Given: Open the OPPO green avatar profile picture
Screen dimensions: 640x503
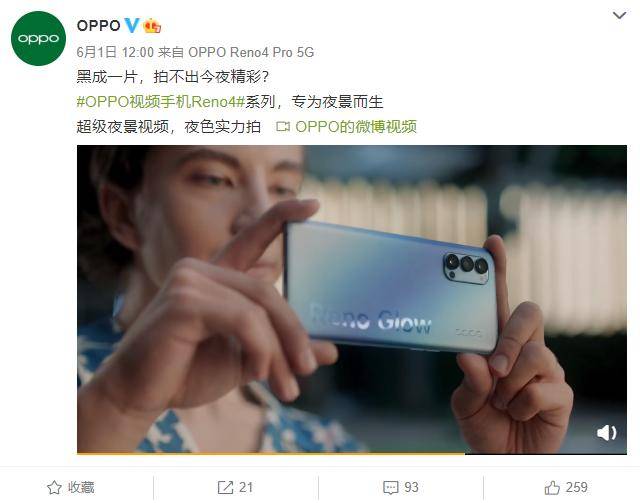Looking at the screenshot, I should (38, 38).
